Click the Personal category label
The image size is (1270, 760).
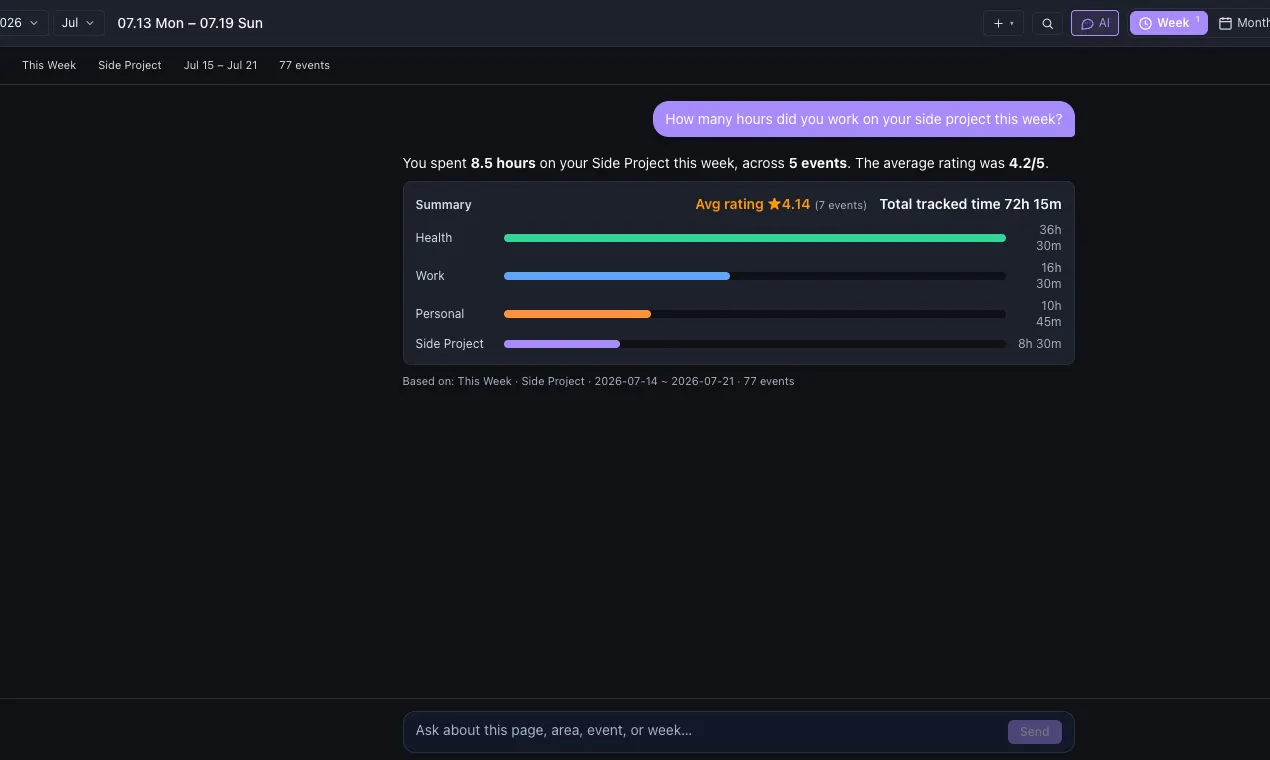(440, 314)
